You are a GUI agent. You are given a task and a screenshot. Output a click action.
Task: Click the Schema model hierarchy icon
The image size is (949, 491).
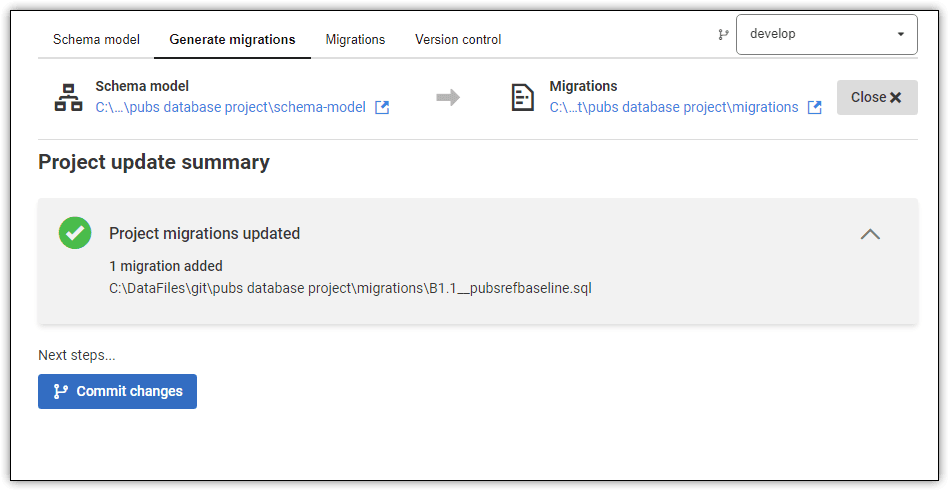(68, 97)
